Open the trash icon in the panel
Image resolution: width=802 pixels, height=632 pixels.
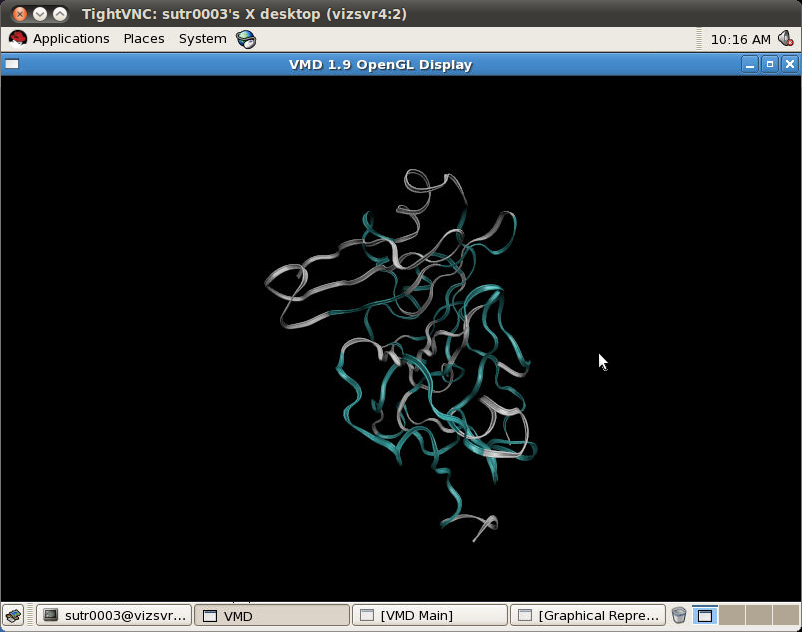click(679, 615)
